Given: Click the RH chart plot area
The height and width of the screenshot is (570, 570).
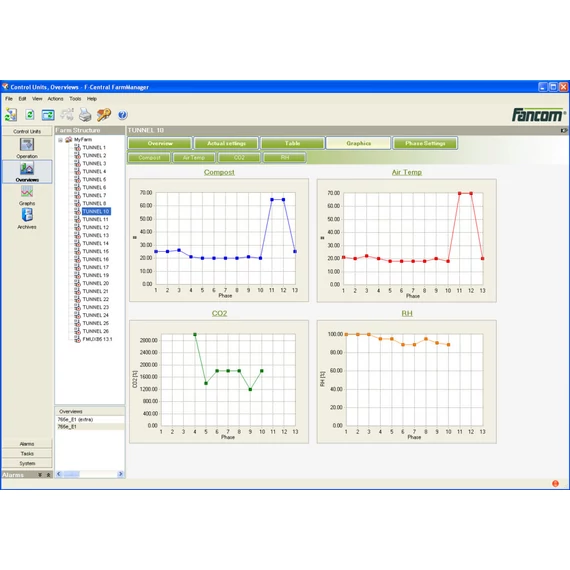Looking at the screenshot, I should pos(414,380).
